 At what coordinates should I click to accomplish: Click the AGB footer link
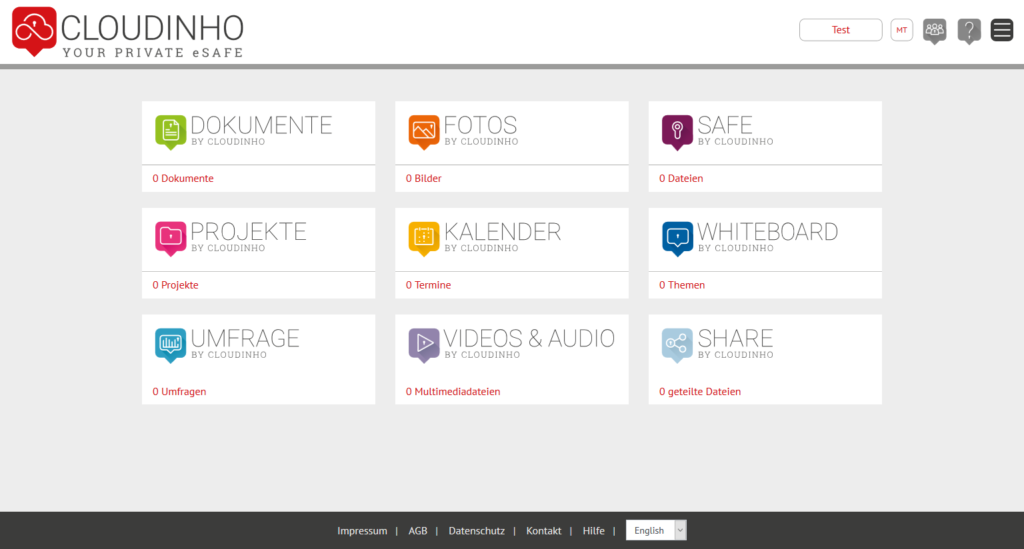[417, 531]
